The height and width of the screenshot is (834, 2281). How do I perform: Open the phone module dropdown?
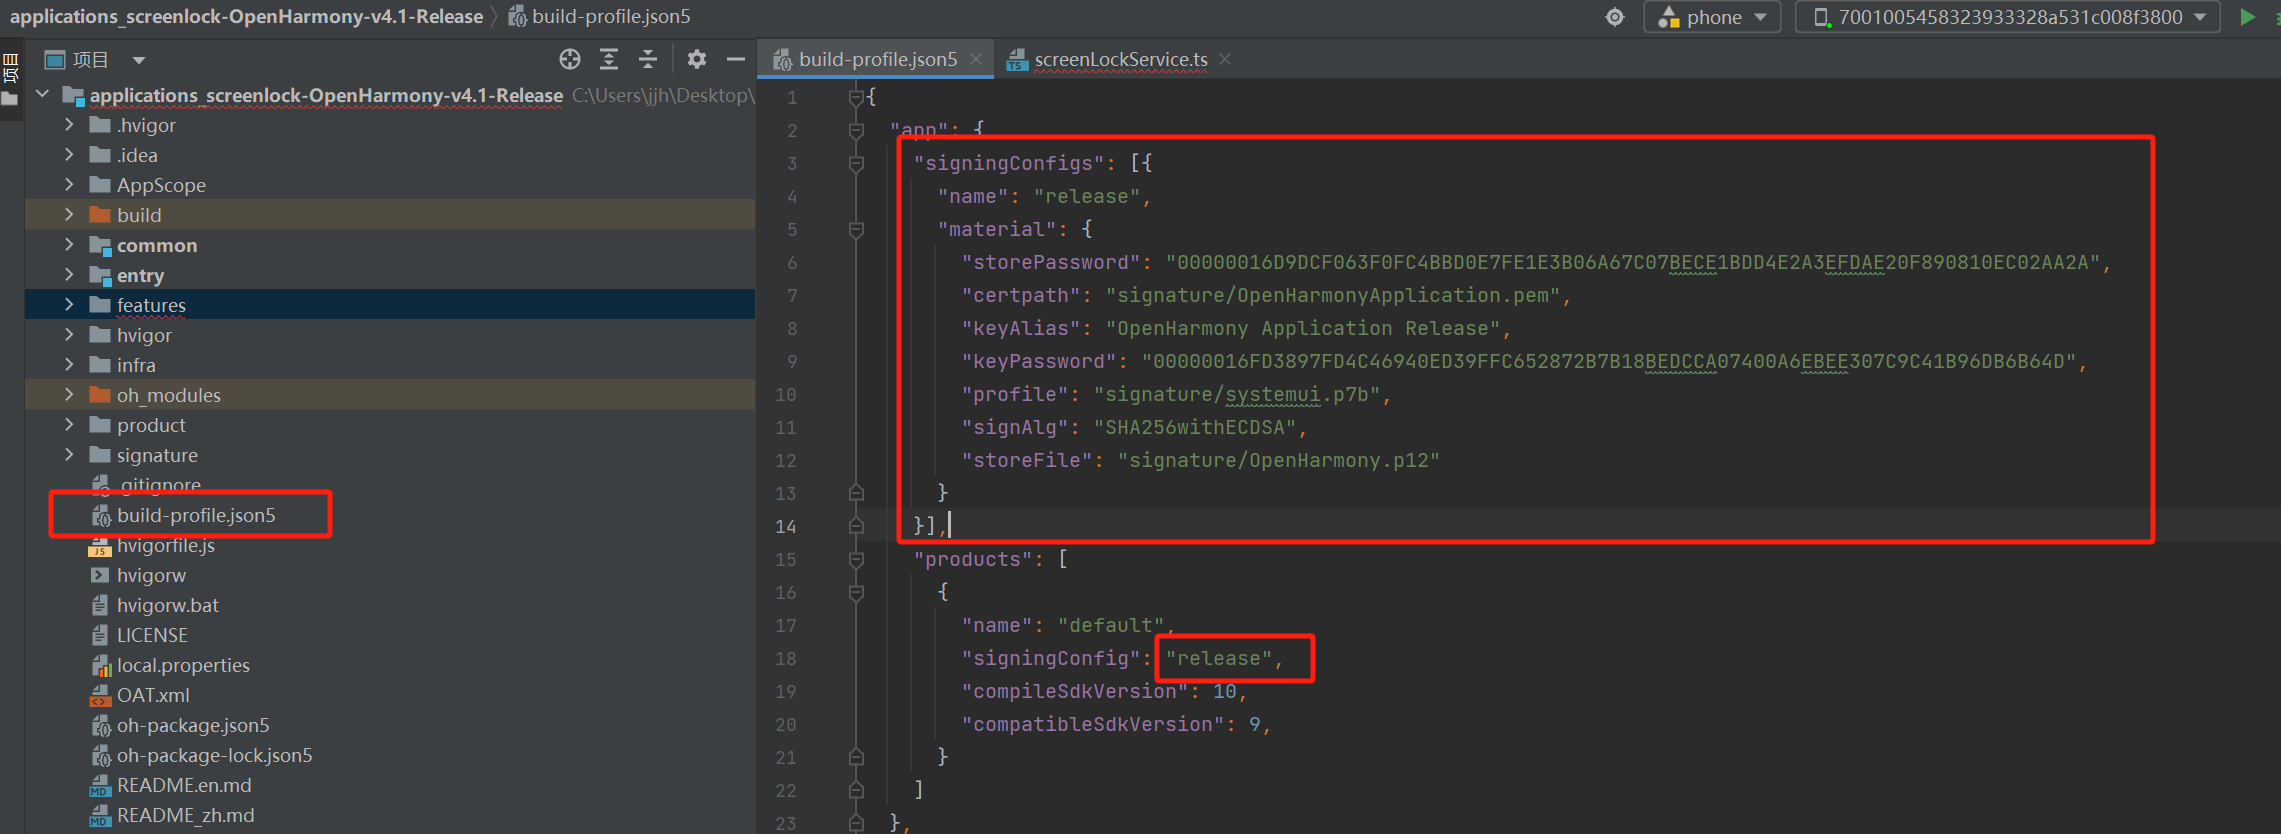point(1712,17)
